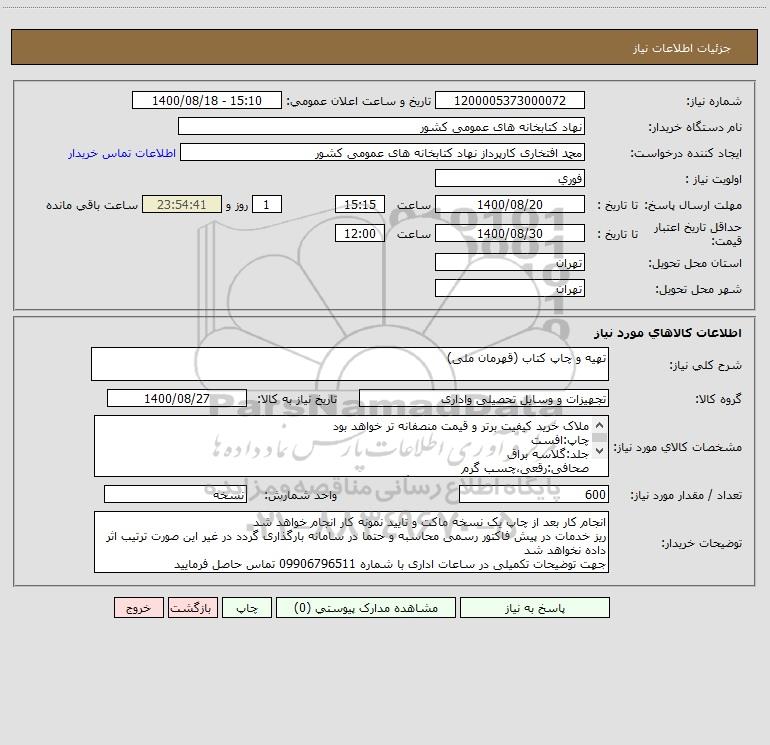Click specifications text line چاپ:افست
Screen dimensions: 770x745
559,440
